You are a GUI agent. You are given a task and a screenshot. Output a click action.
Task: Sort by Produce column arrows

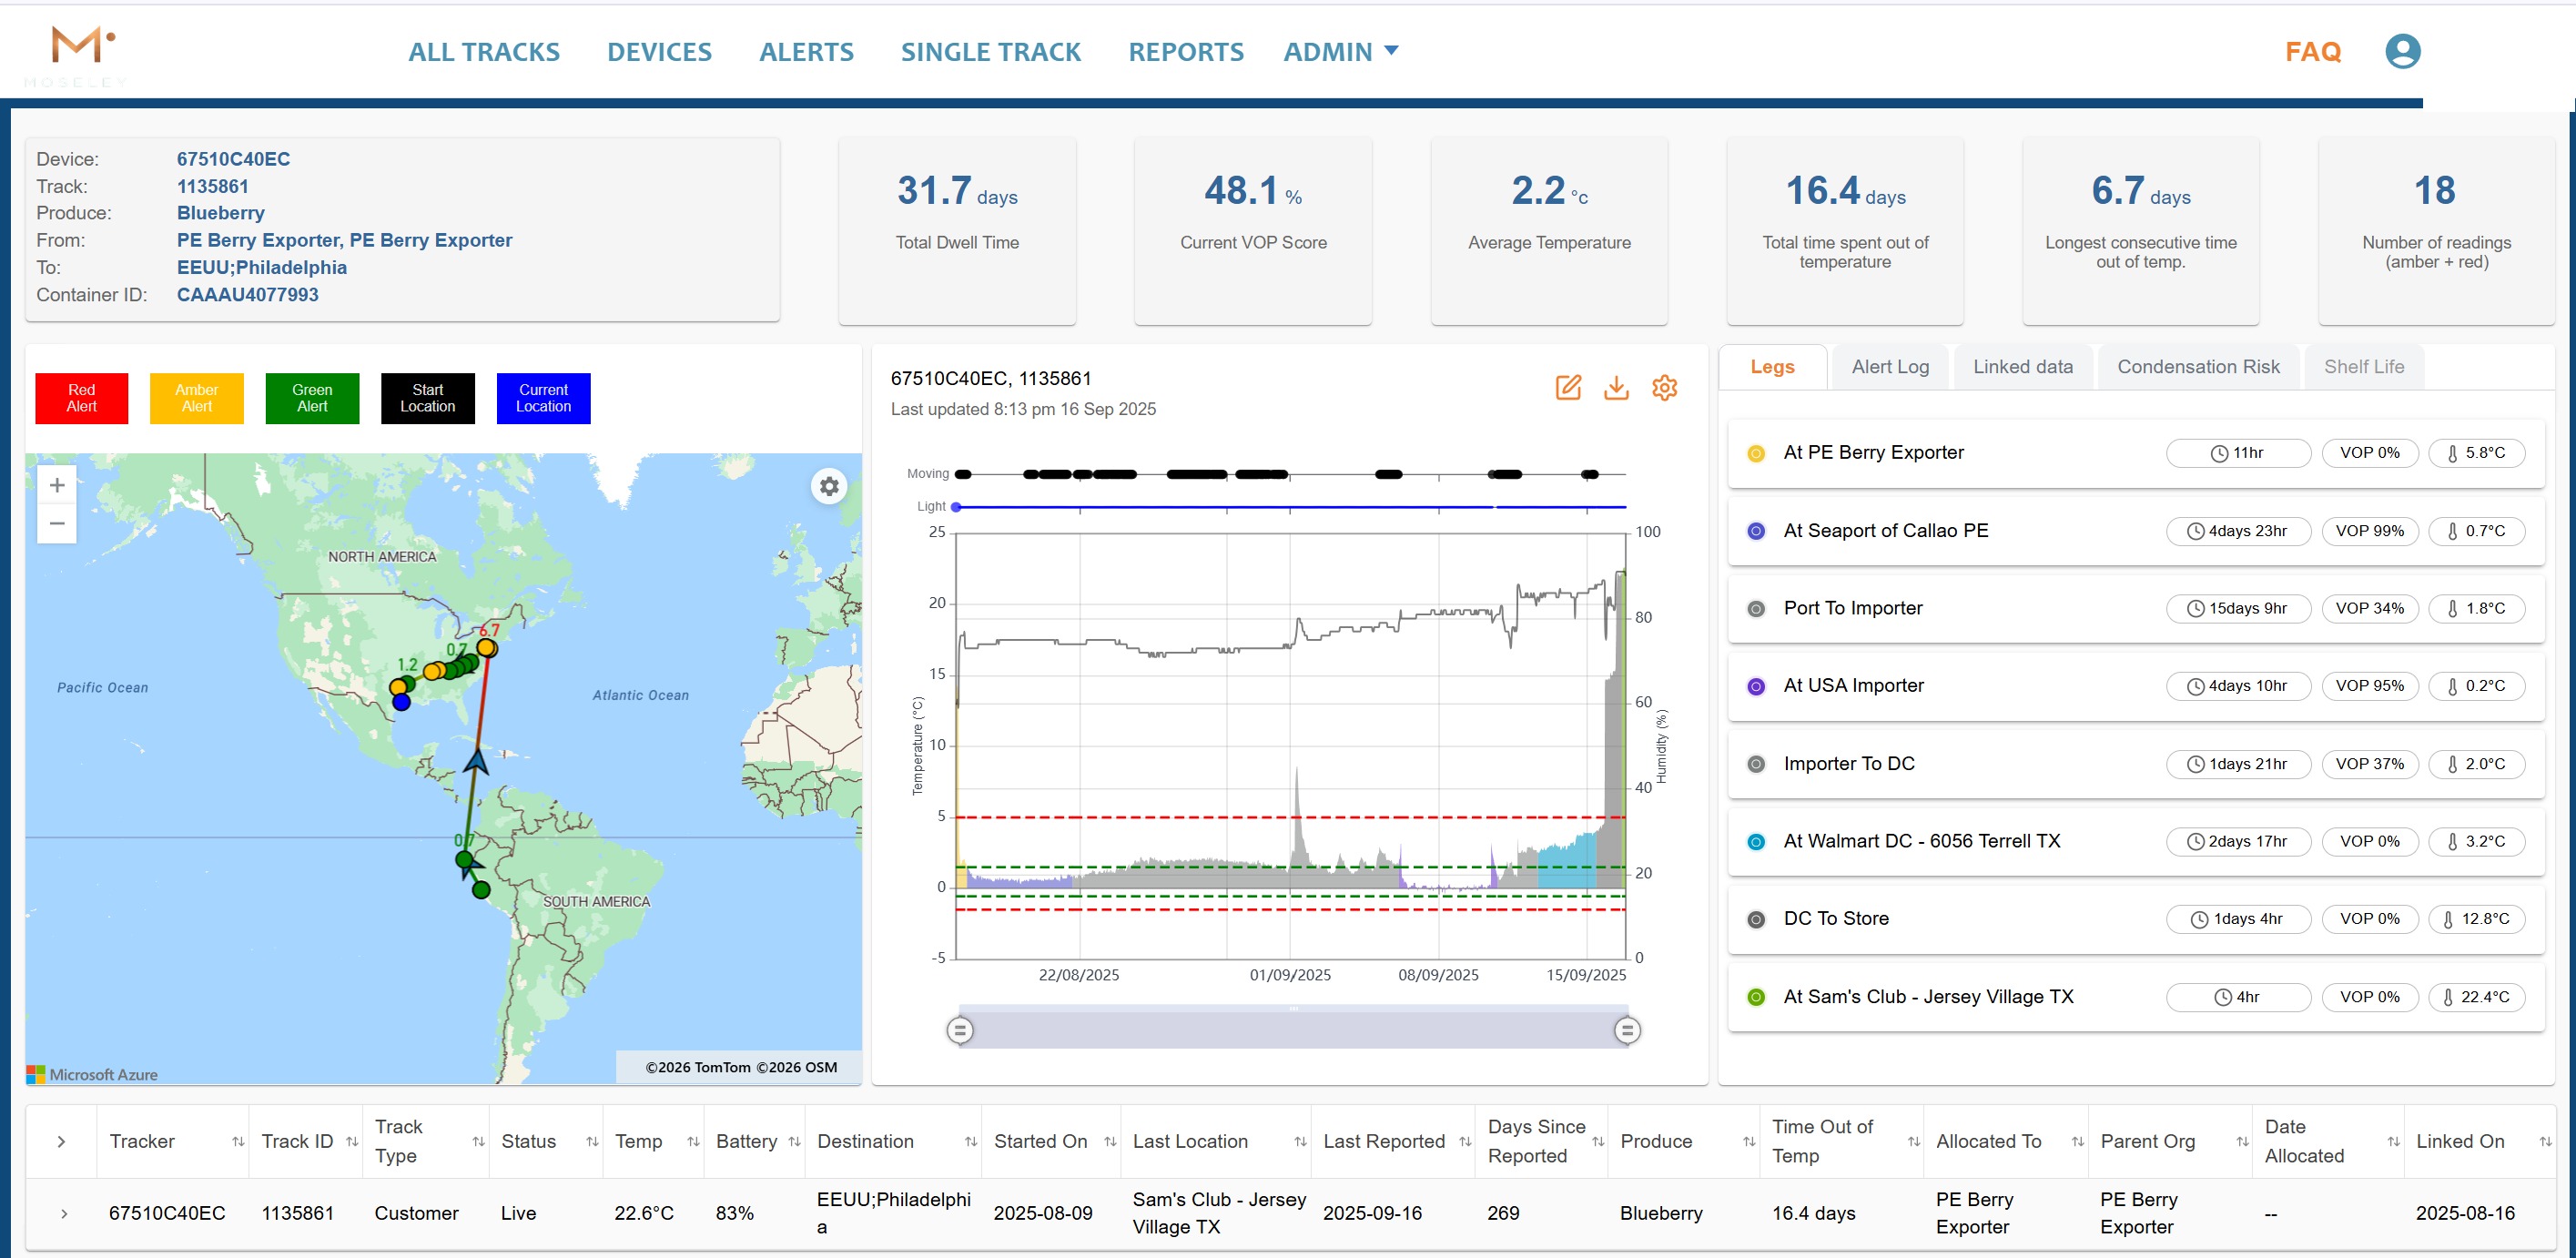(1749, 1141)
